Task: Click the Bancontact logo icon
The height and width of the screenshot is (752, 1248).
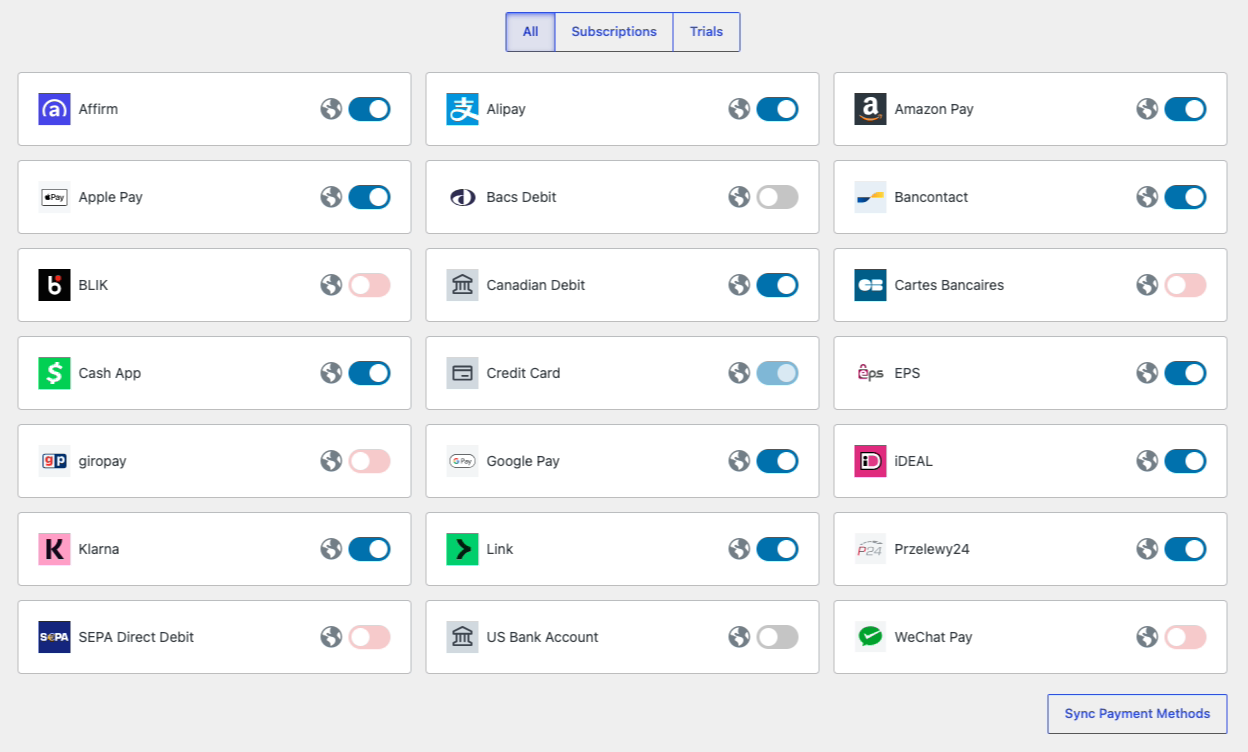Action: point(870,197)
